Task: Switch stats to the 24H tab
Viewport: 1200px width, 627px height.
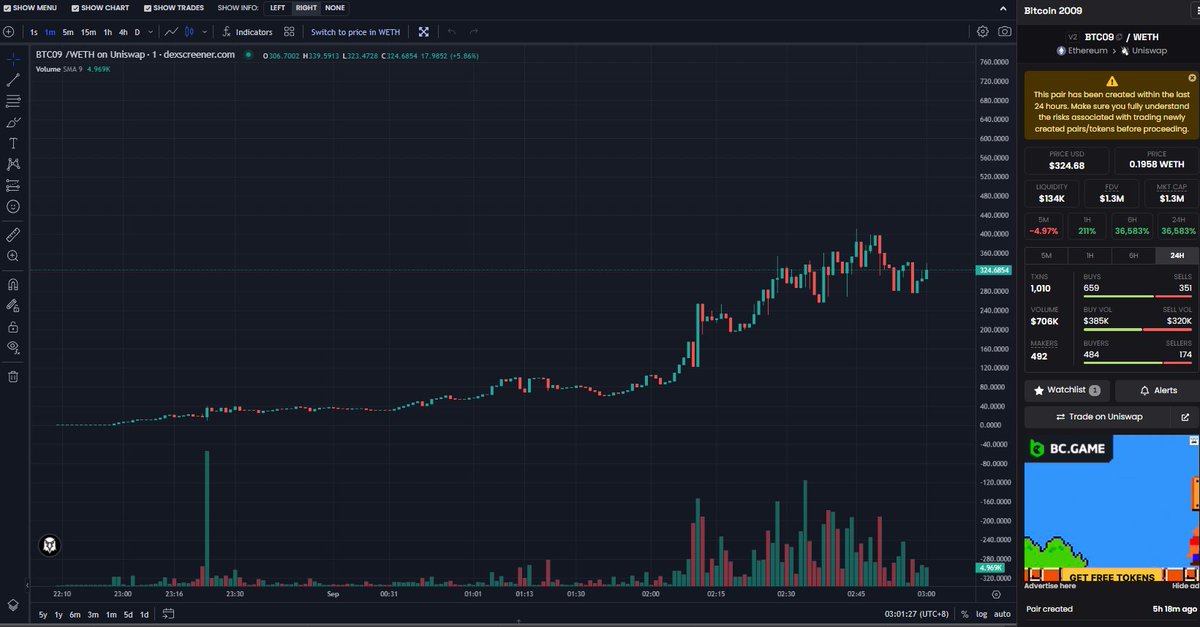Action: (1176, 256)
